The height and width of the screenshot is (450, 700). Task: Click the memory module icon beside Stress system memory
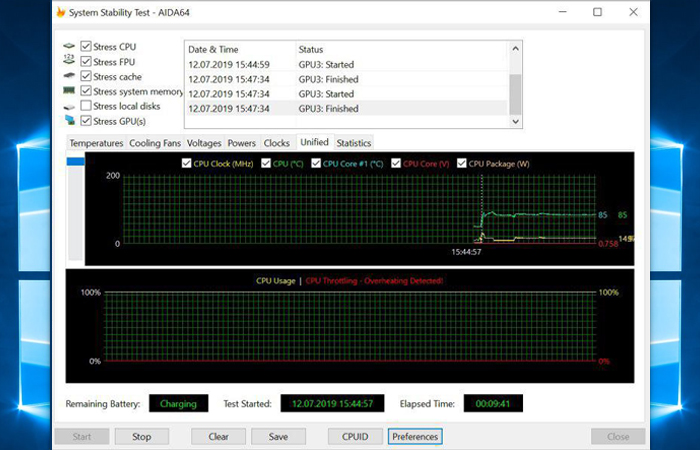pos(69,92)
